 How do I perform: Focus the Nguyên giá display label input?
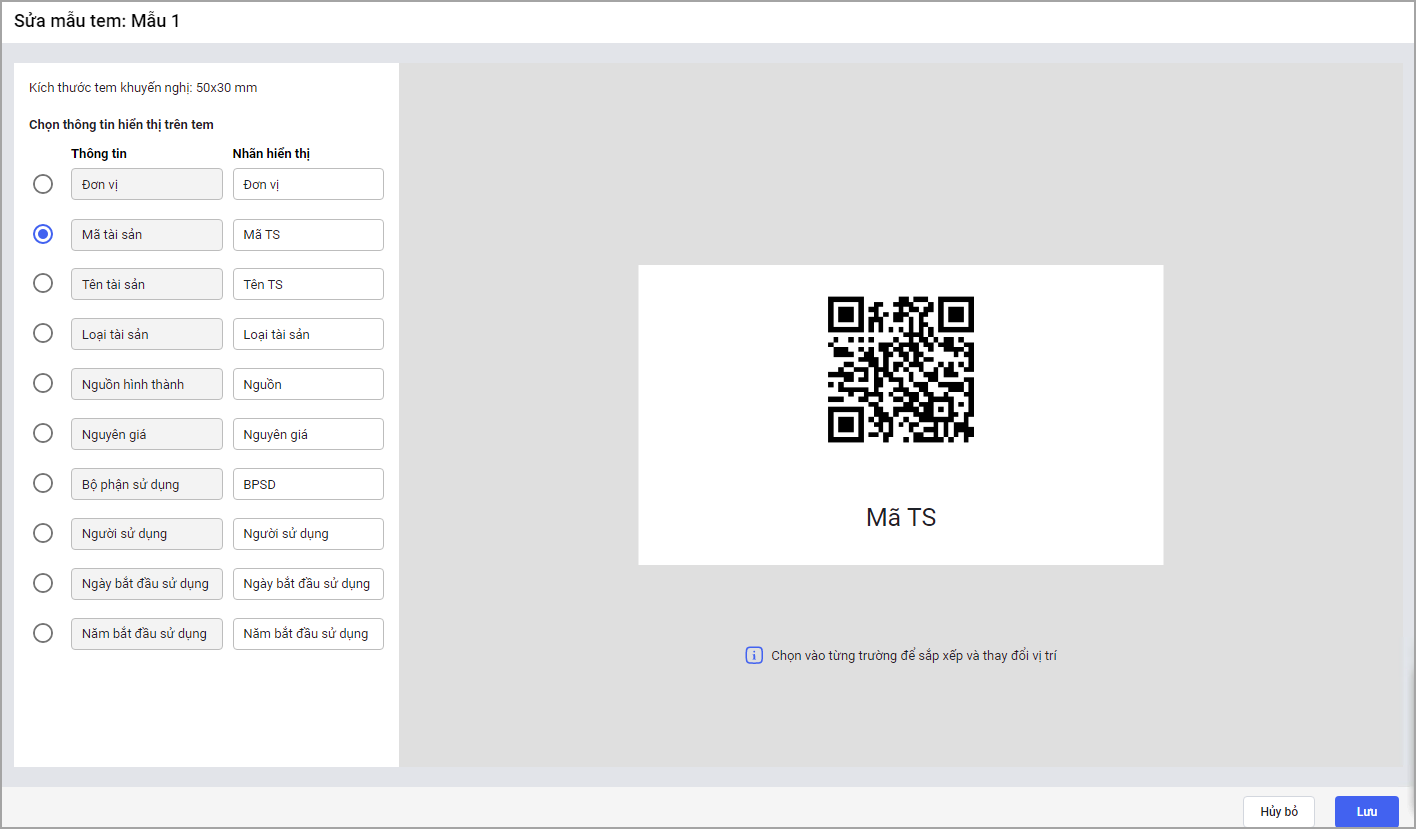pyautogui.click(x=308, y=434)
